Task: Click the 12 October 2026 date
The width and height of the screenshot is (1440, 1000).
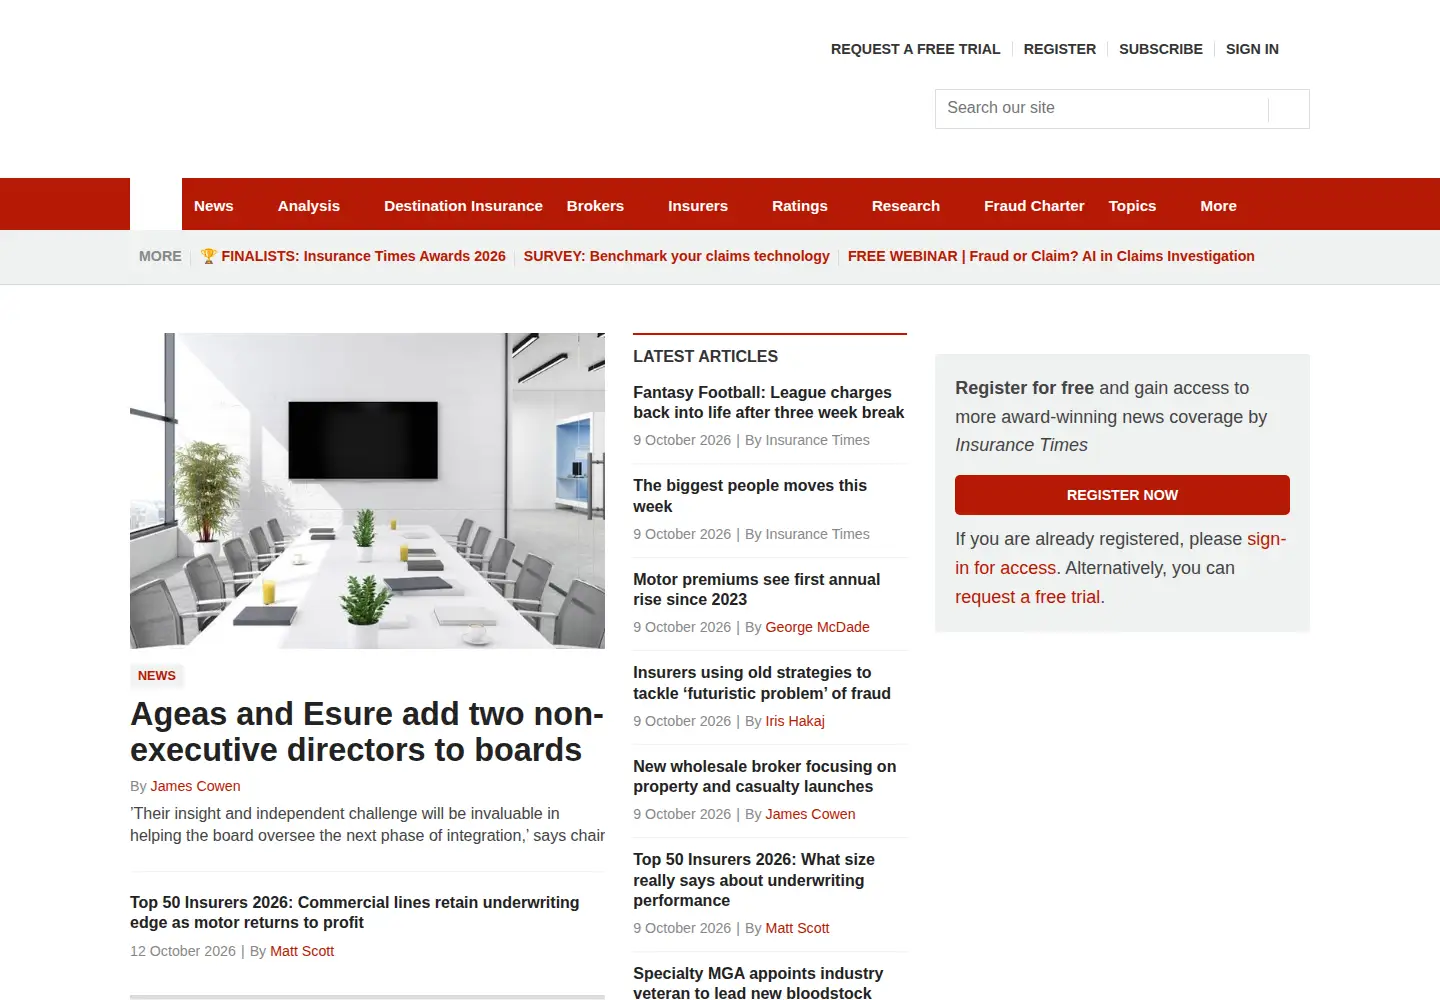Action: click(x=183, y=951)
